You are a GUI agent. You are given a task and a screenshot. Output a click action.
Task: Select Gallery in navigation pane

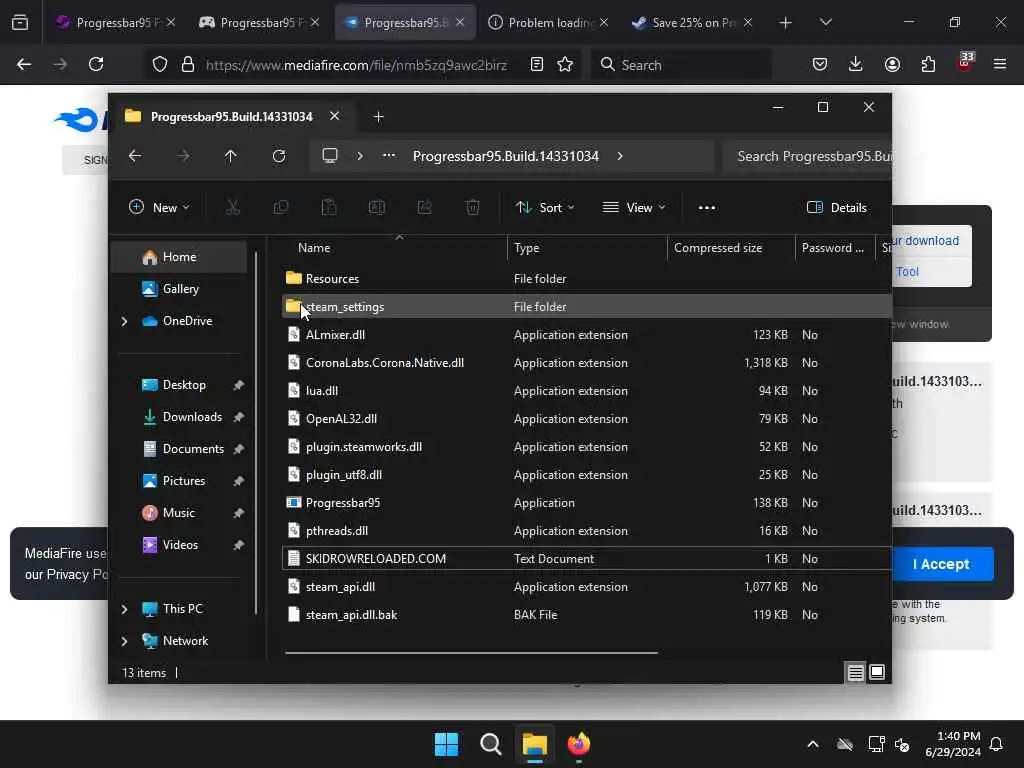click(179, 289)
